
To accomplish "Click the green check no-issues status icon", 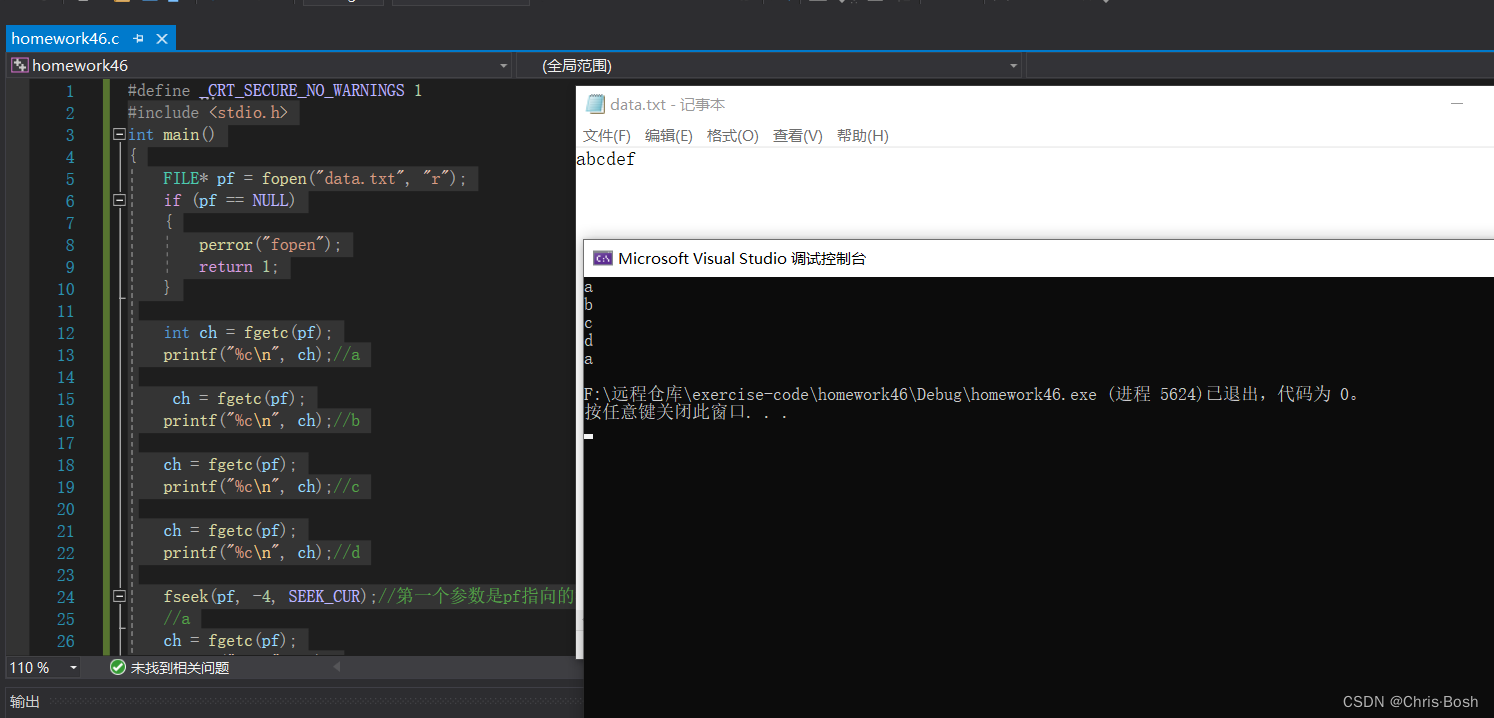I will (x=118, y=667).
